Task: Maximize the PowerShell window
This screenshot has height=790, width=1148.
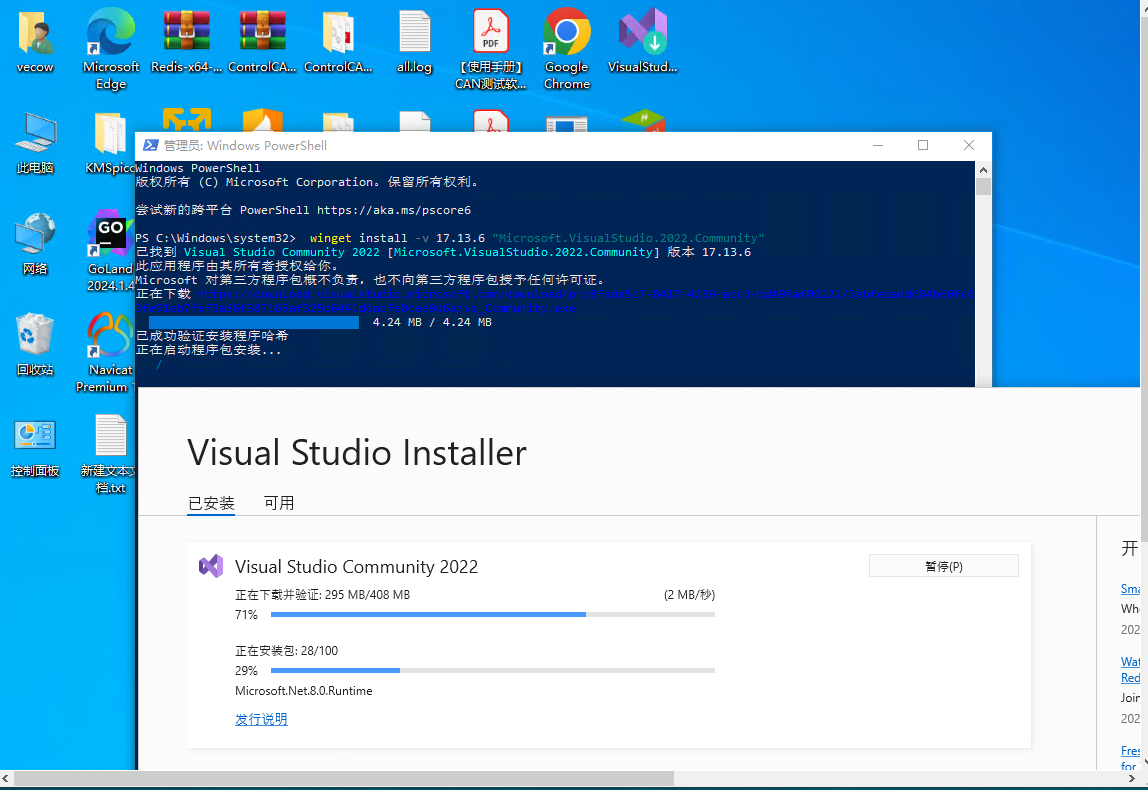Action: coord(923,145)
